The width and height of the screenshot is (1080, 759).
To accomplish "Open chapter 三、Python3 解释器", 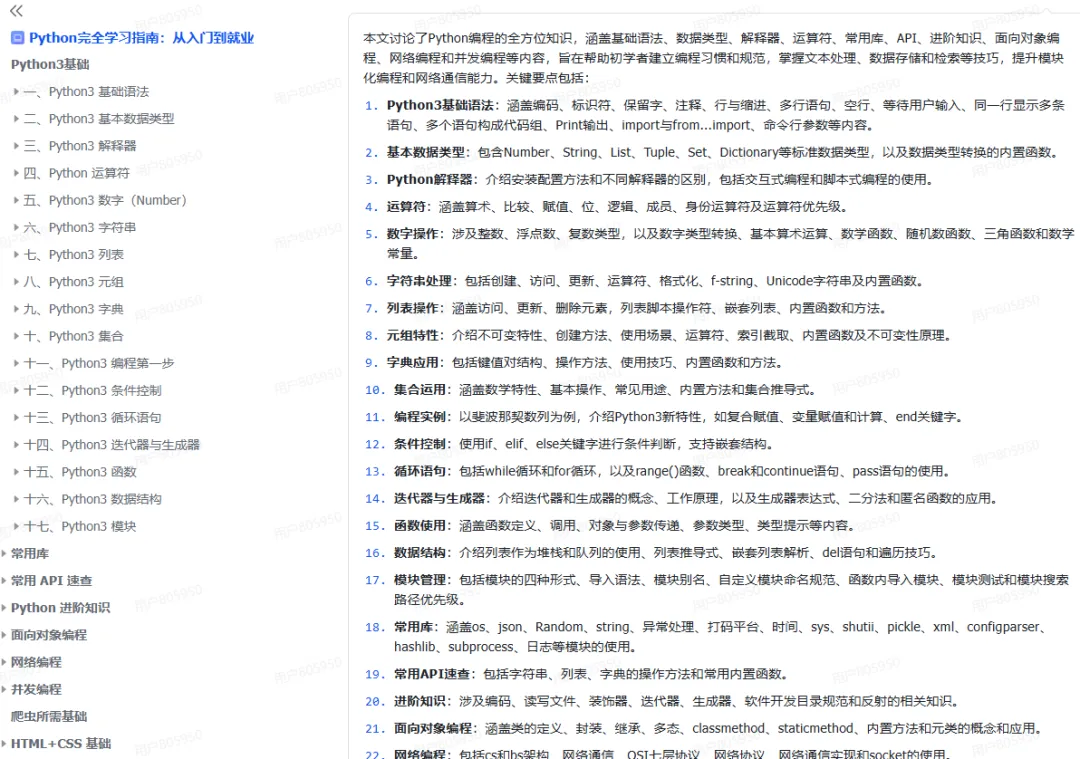I will click(x=80, y=146).
